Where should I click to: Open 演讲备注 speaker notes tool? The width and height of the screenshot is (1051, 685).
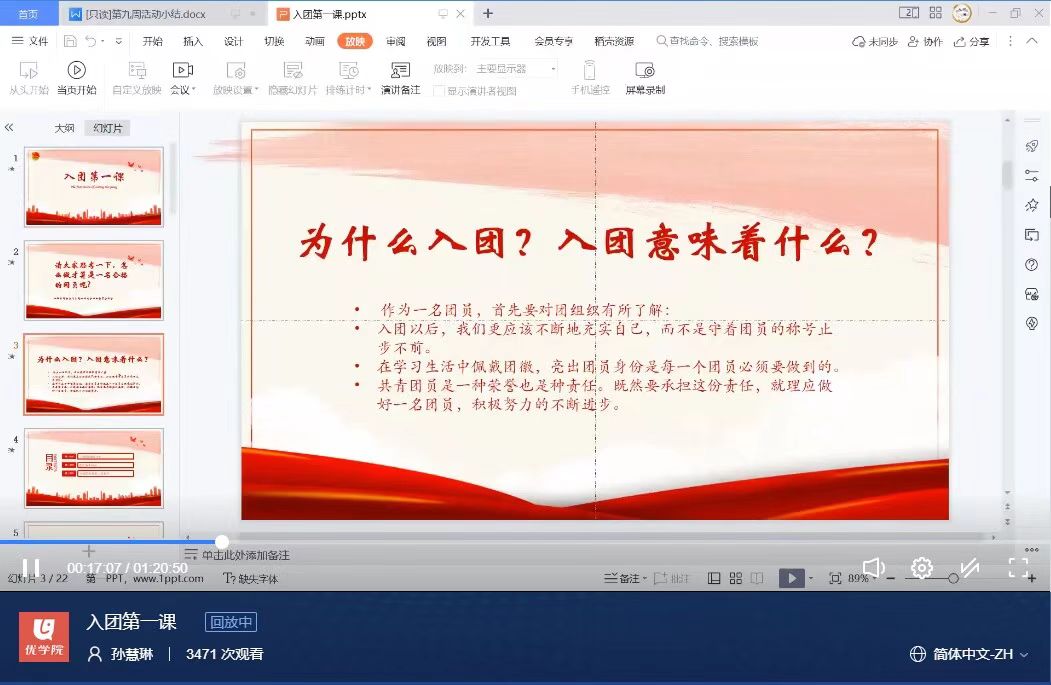[400, 71]
